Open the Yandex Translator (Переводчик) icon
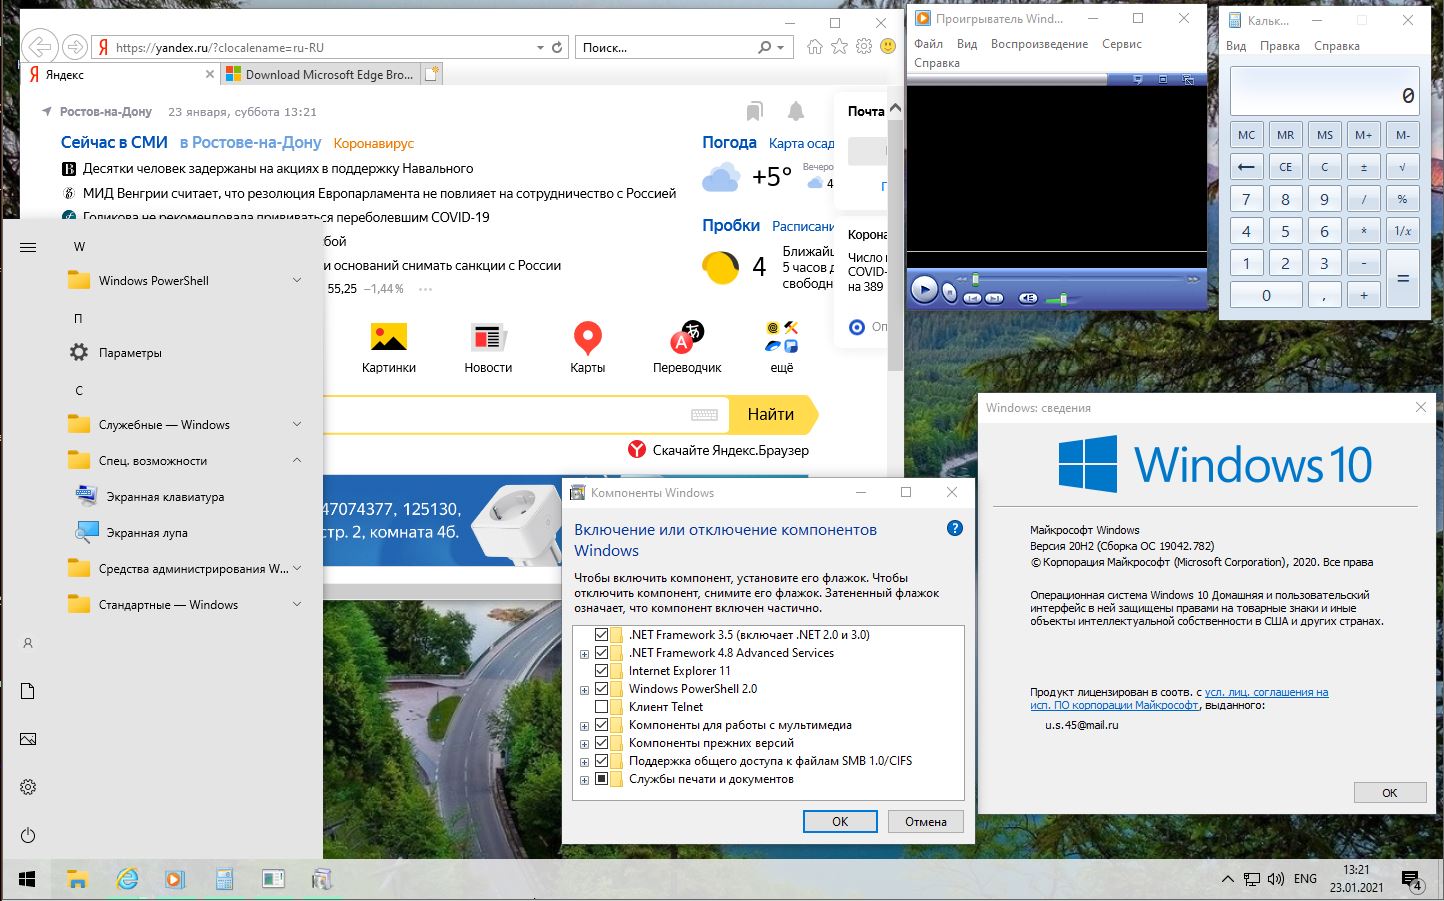 click(686, 338)
